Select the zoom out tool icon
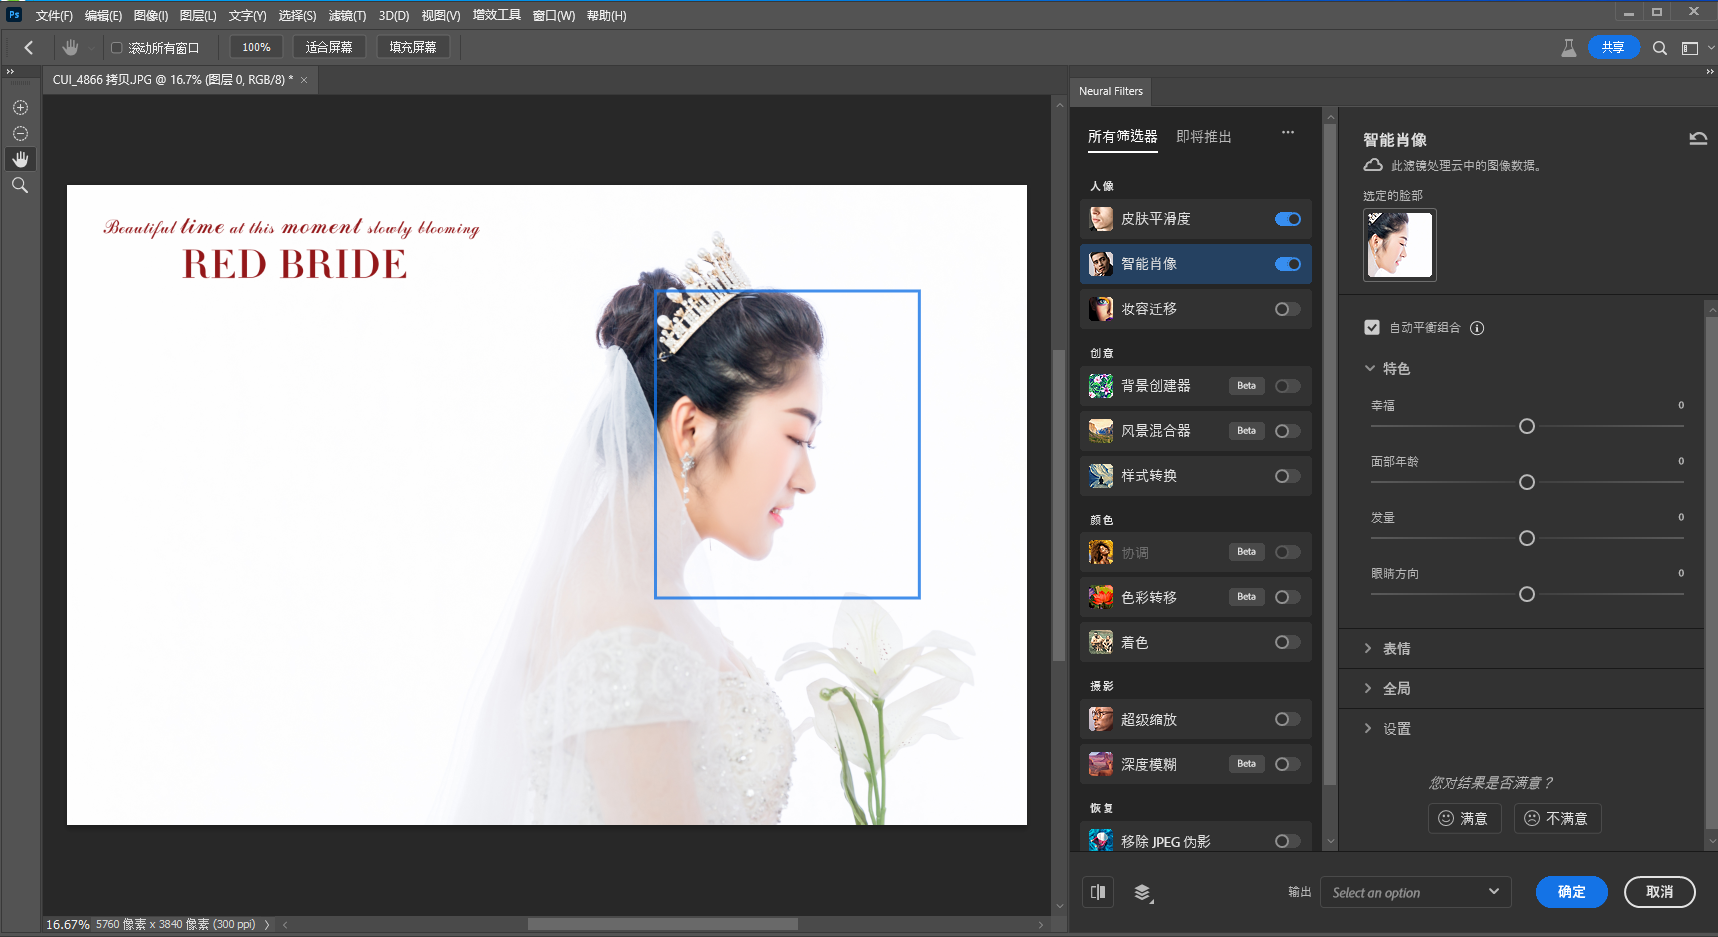Image resolution: width=1718 pixels, height=937 pixels. [x=20, y=134]
